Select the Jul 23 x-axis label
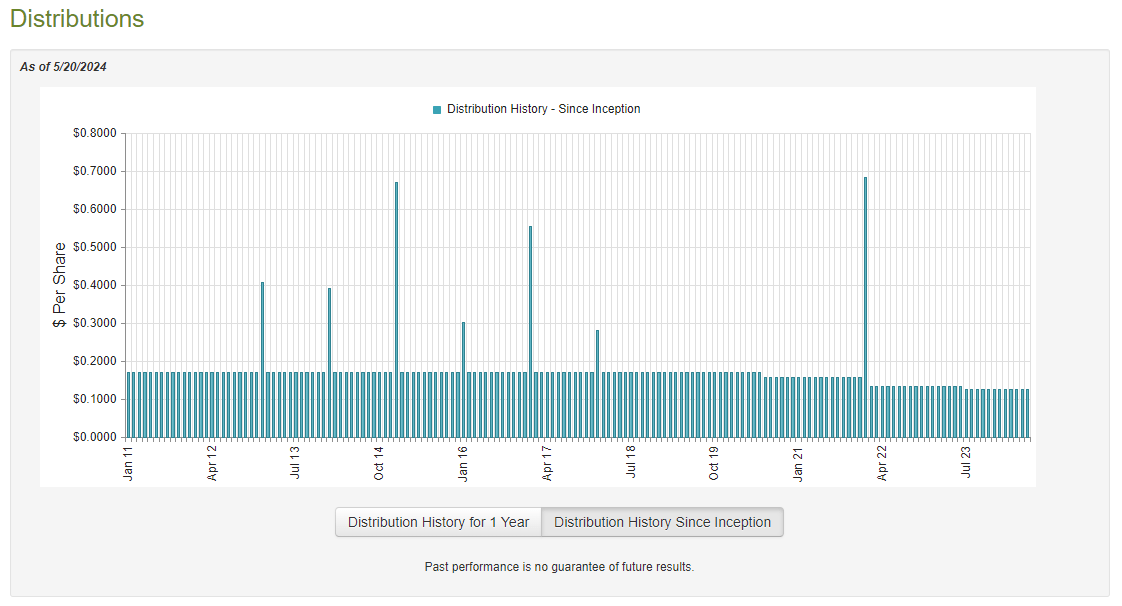 (x=966, y=464)
